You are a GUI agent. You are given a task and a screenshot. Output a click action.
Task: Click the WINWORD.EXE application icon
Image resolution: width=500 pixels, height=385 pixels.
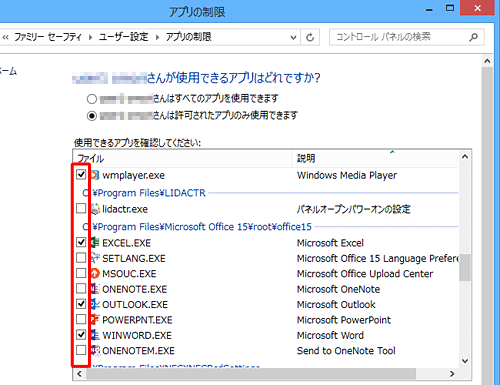pyautogui.click(x=95, y=335)
